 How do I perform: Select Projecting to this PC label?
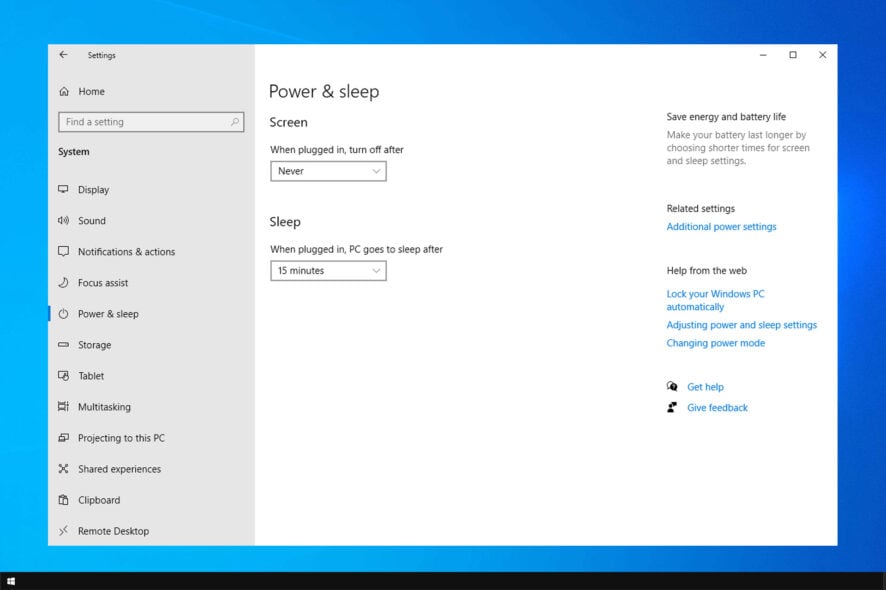point(121,439)
